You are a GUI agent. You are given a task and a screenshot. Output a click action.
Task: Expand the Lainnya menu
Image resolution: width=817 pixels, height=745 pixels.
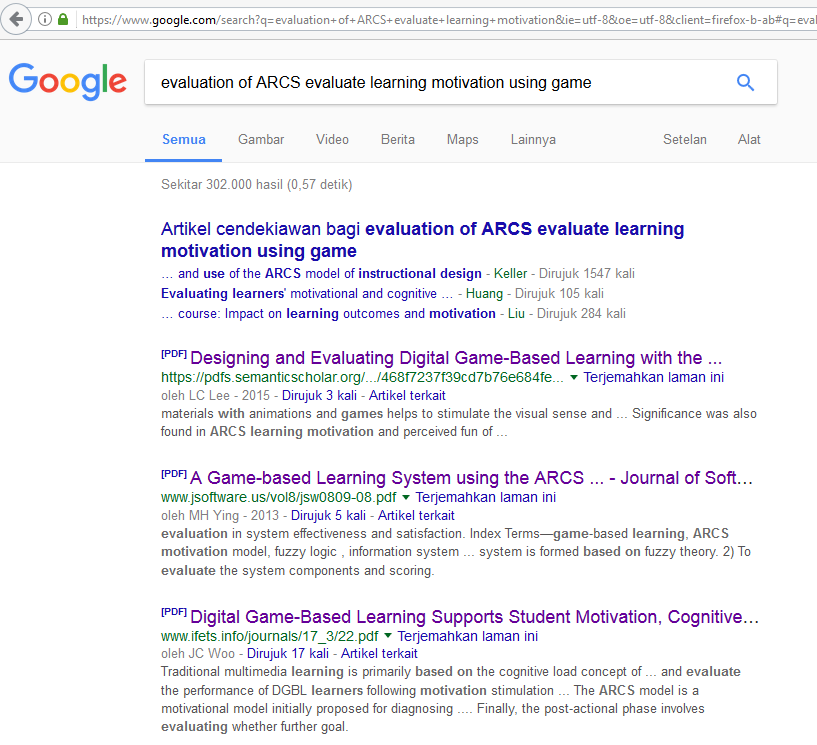click(x=533, y=140)
